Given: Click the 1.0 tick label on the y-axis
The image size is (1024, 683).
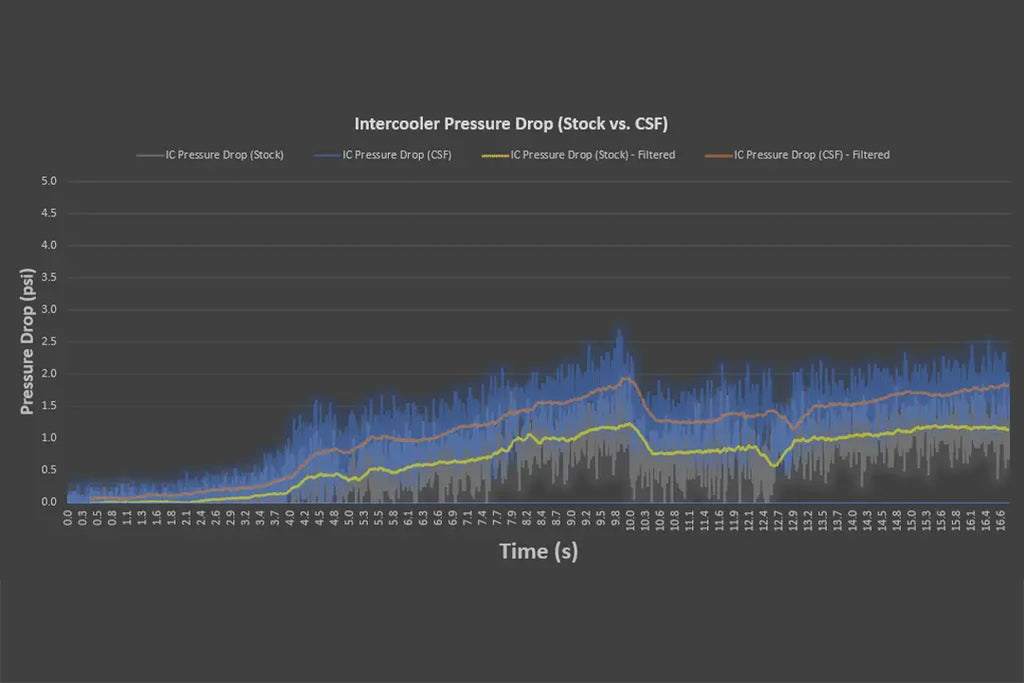Looking at the screenshot, I should 48,437.
